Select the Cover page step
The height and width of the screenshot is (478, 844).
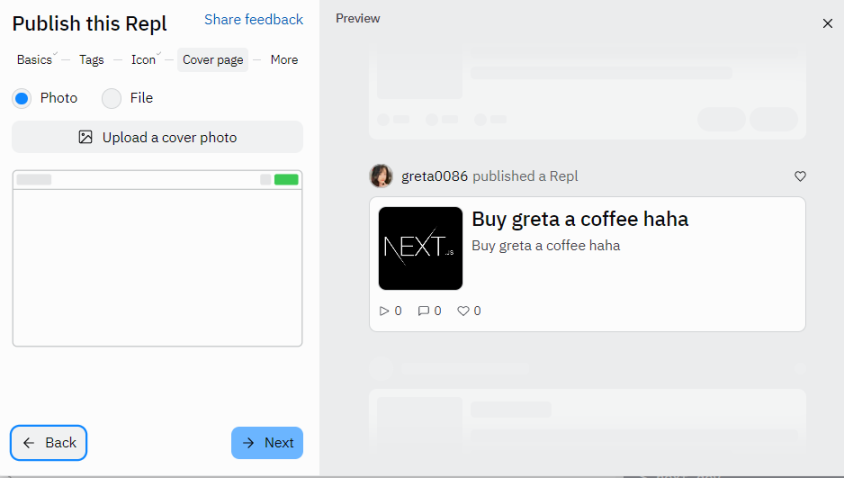coord(213,60)
